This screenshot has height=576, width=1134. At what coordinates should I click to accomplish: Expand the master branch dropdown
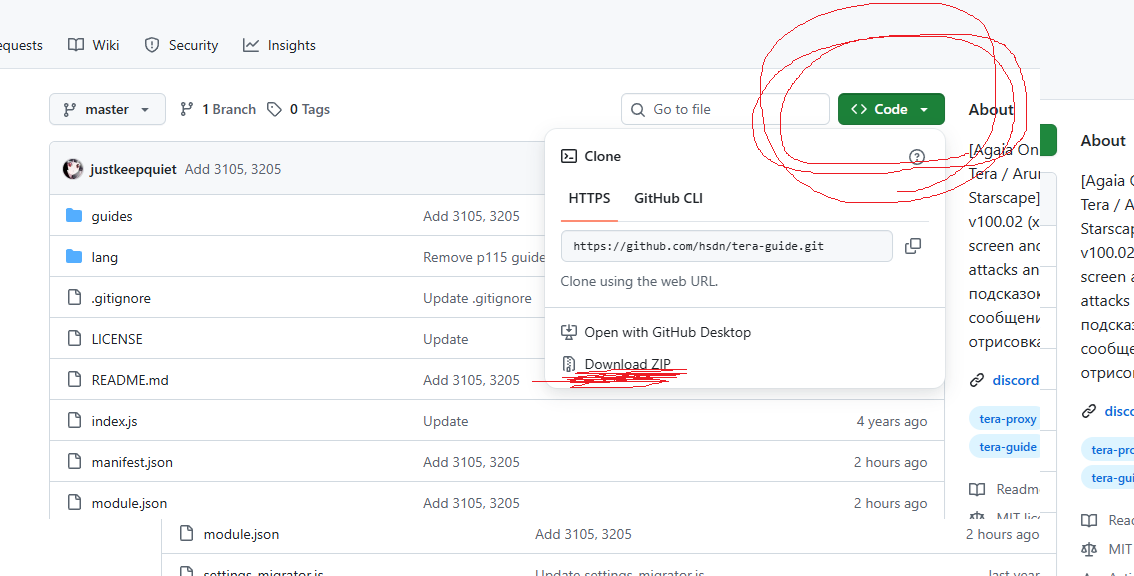[x=106, y=109]
